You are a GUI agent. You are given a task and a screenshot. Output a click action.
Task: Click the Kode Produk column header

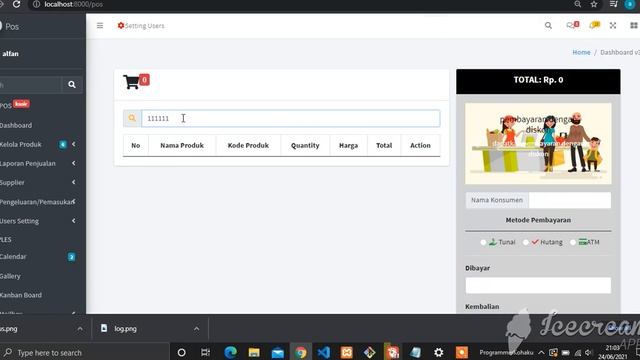coord(248,145)
